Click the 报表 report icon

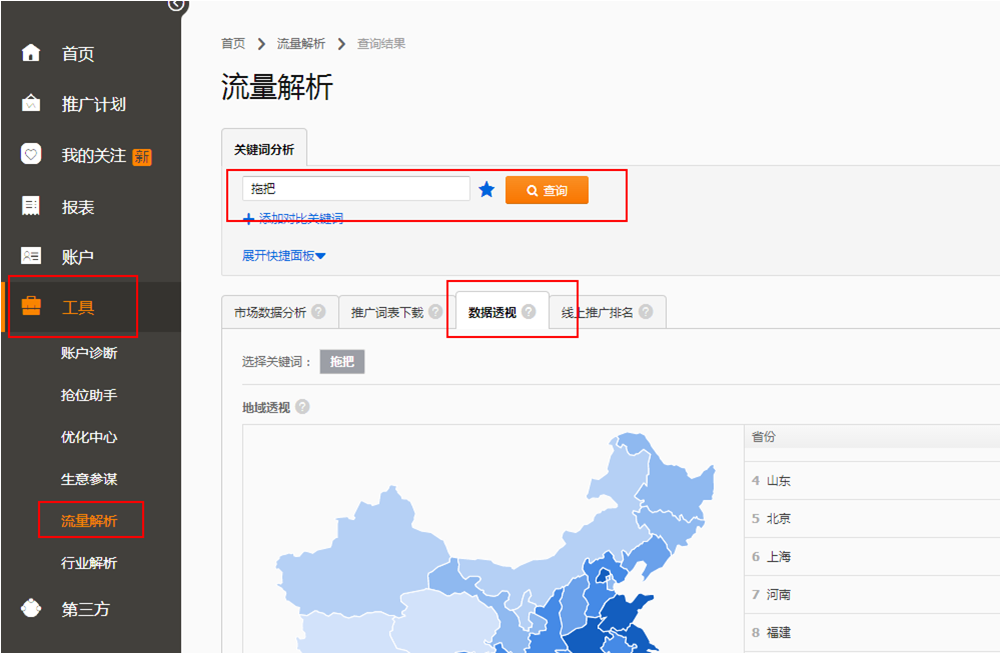point(32,206)
